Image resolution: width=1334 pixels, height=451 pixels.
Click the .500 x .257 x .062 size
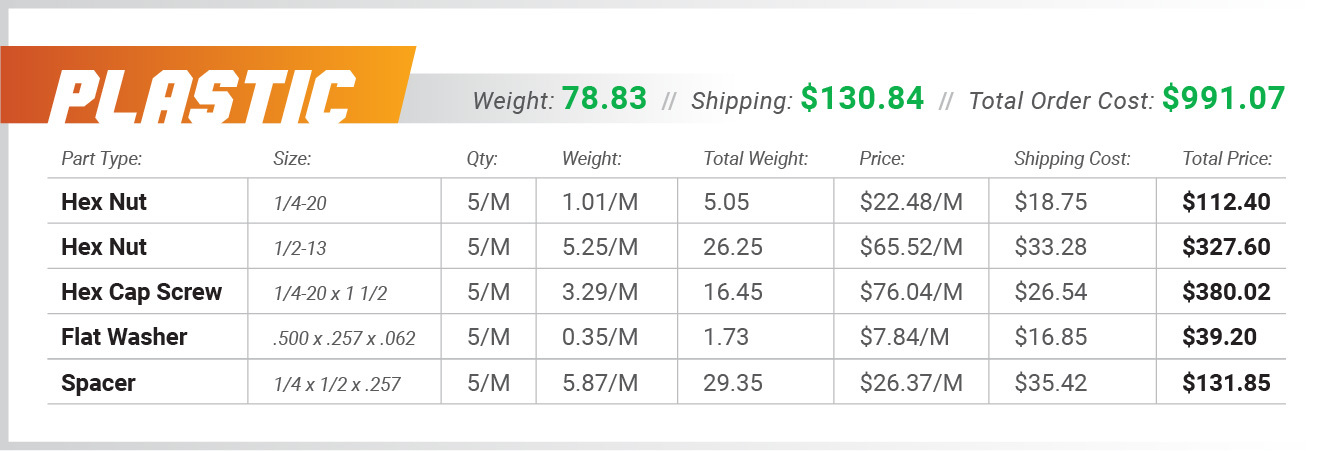click(344, 339)
